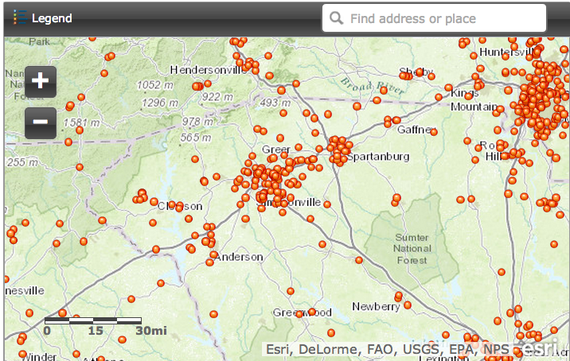This screenshot has width=570, height=361.
Task: Click the esri logo link
Action: [x=539, y=347]
